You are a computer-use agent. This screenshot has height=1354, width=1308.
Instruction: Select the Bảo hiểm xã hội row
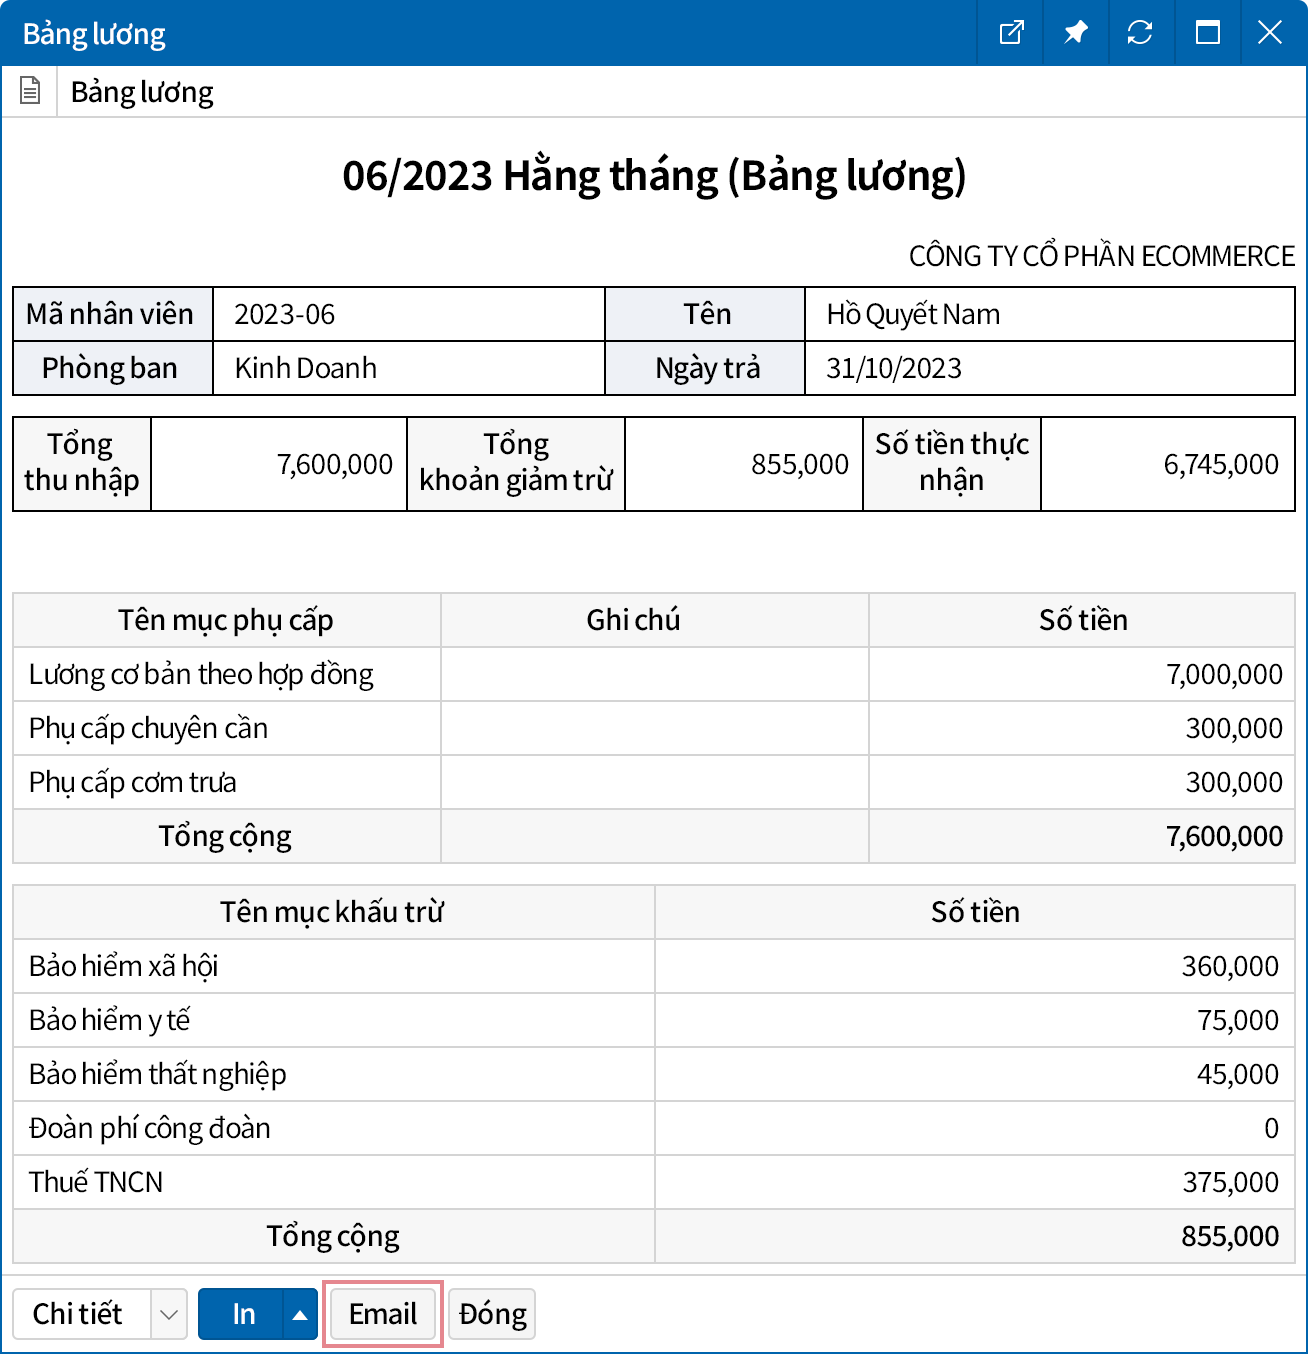click(x=124, y=966)
